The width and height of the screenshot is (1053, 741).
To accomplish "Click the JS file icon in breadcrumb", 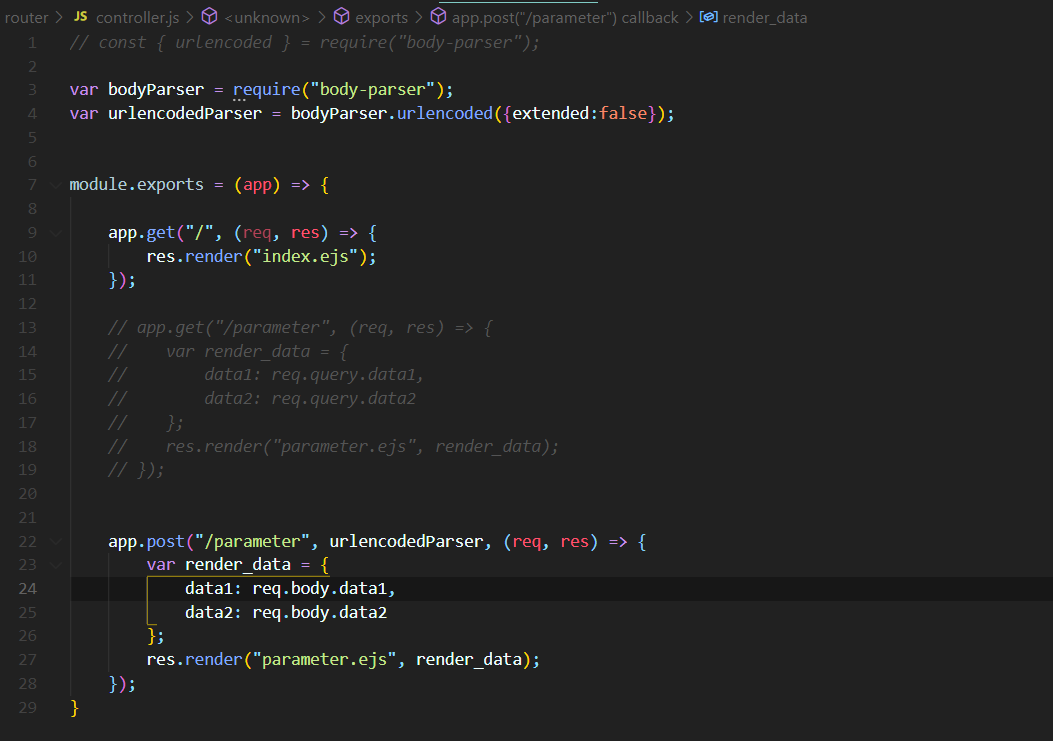I will click(81, 16).
